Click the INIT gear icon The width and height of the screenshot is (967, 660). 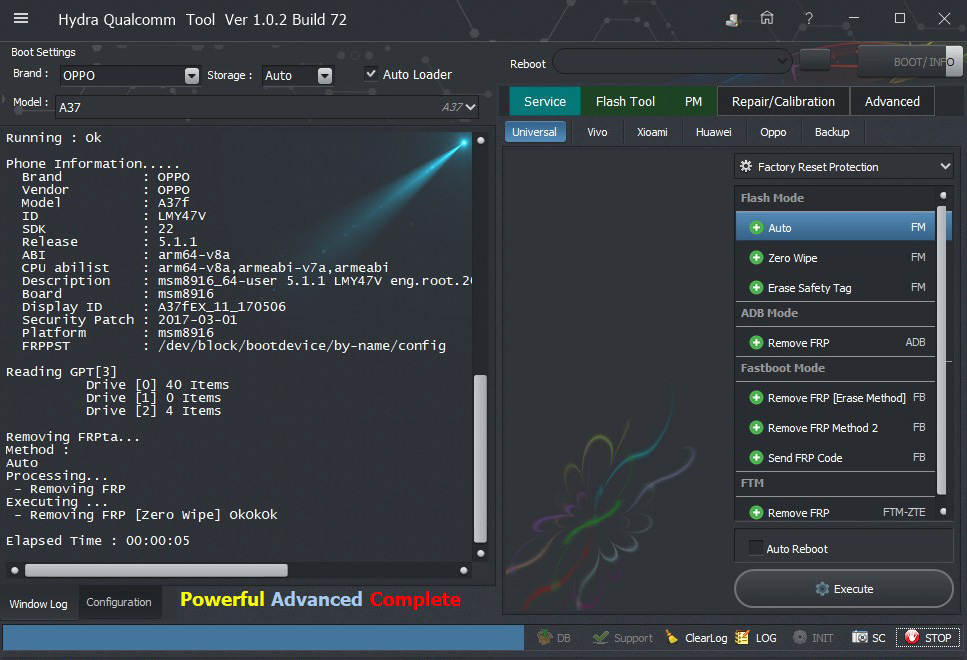[x=799, y=637]
